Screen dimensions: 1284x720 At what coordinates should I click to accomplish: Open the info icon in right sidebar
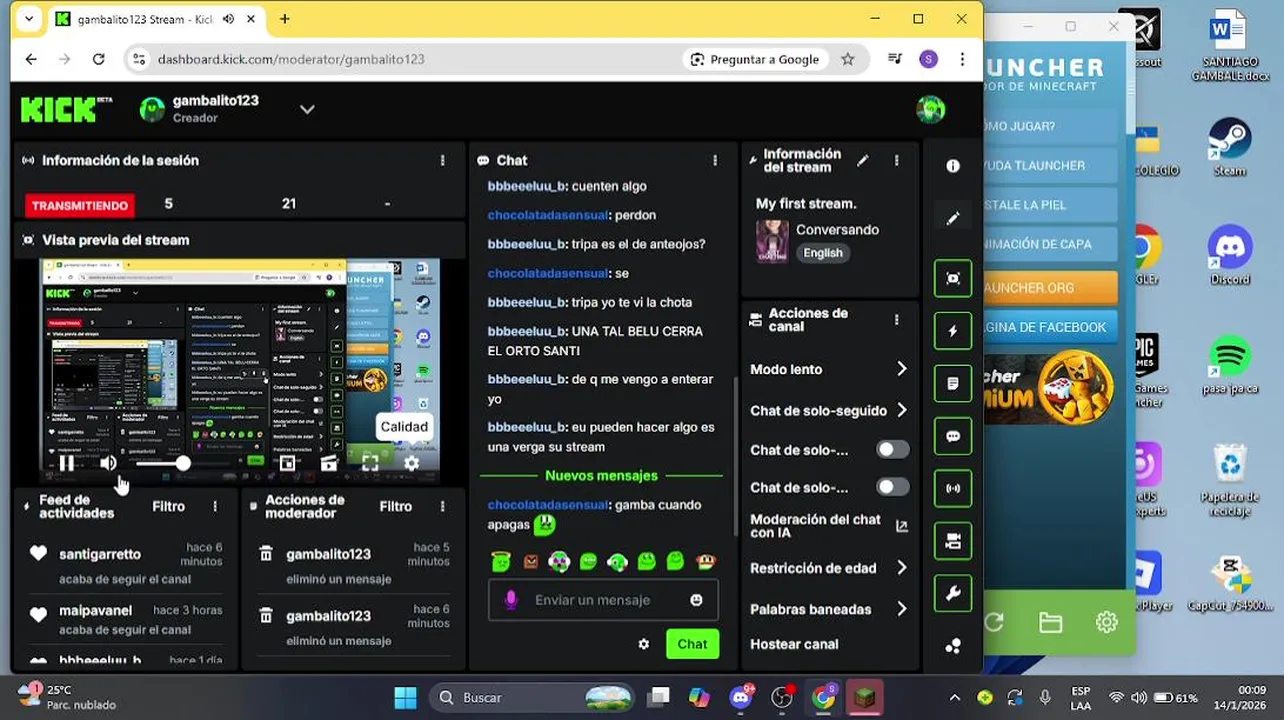953,166
